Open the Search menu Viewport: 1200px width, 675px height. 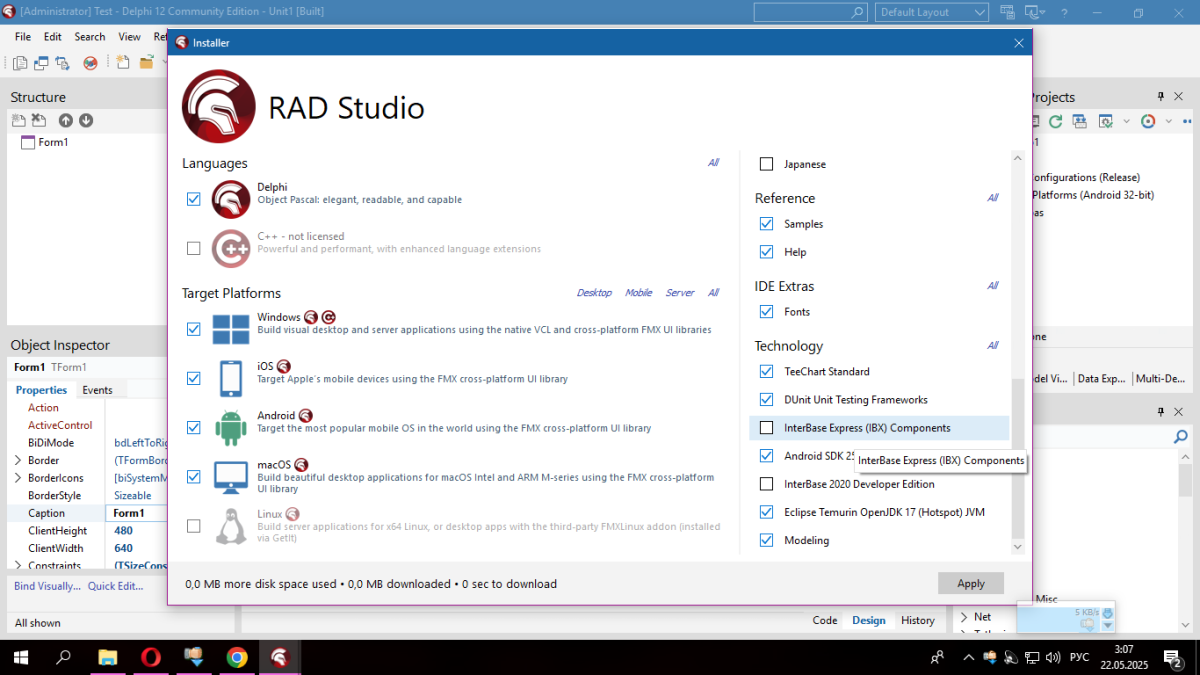tap(90, 37)
